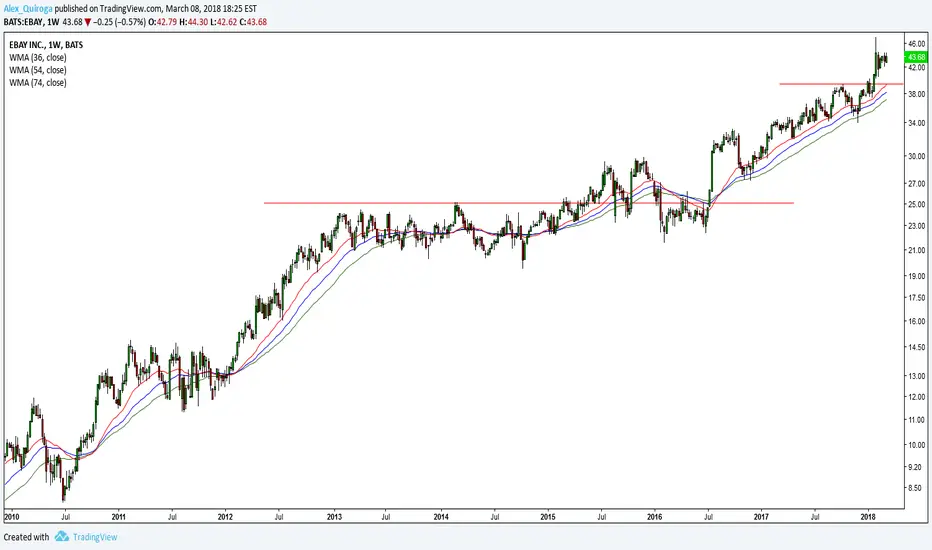Click the close value C:43.68 in header
Viewport: 932px width, 550px height.
253,22
